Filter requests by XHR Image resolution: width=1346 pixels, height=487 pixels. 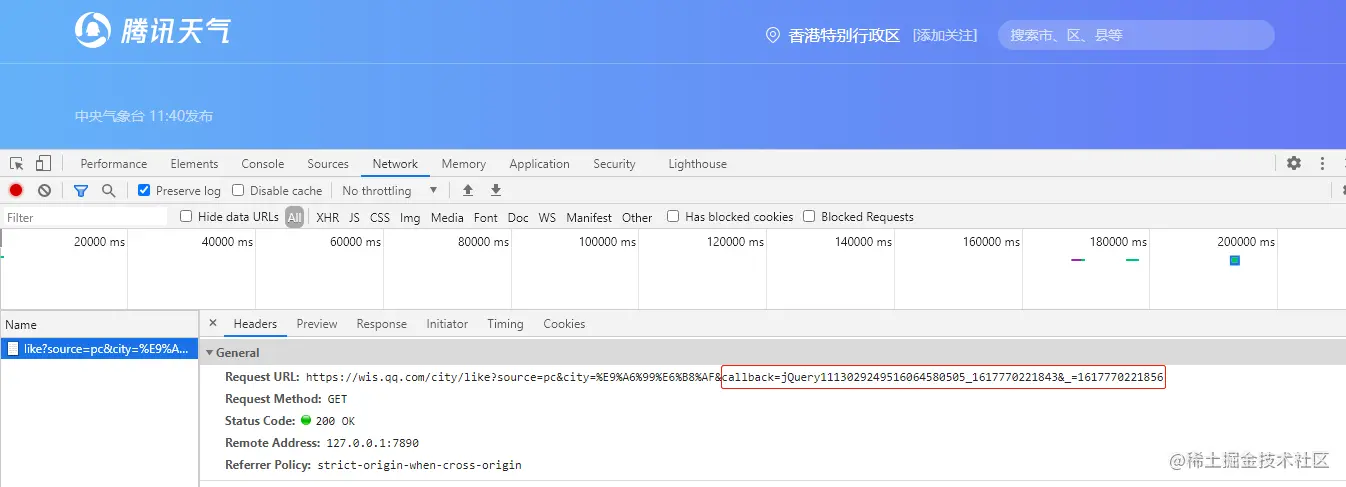(x=328, y=217)
